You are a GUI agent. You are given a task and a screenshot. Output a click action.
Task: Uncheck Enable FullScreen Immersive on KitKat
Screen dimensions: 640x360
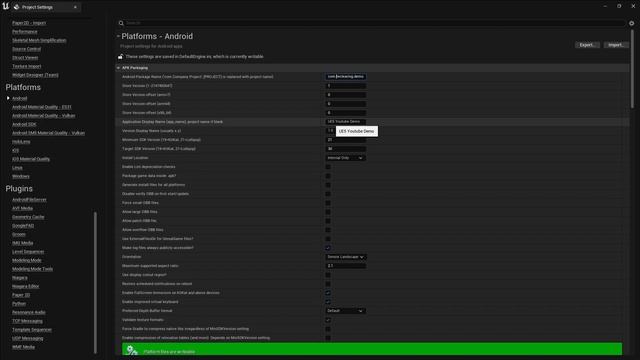328,293
